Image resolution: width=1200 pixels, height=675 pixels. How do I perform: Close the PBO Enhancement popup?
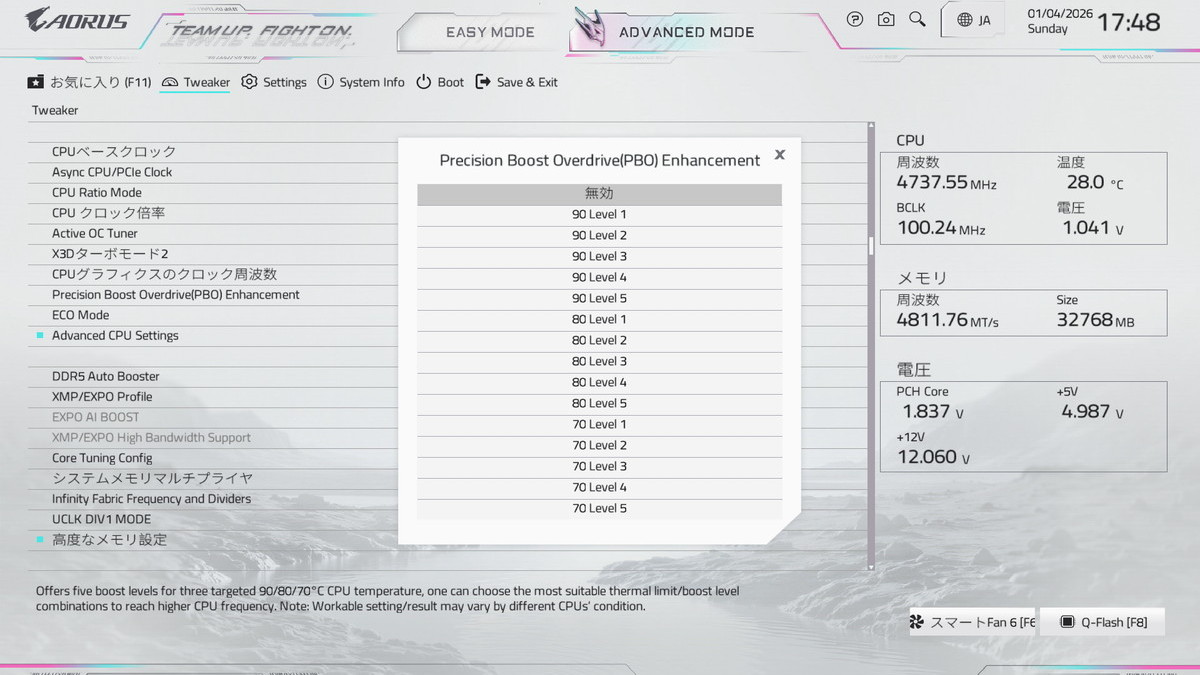tap(780, 155)
